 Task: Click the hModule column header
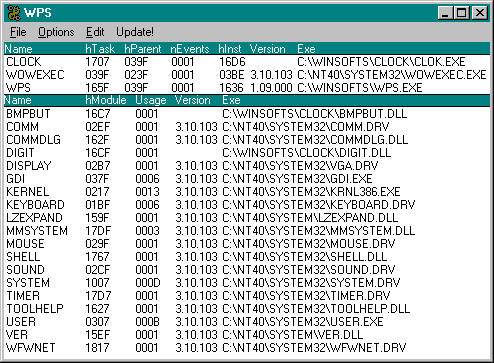[106, 100]
